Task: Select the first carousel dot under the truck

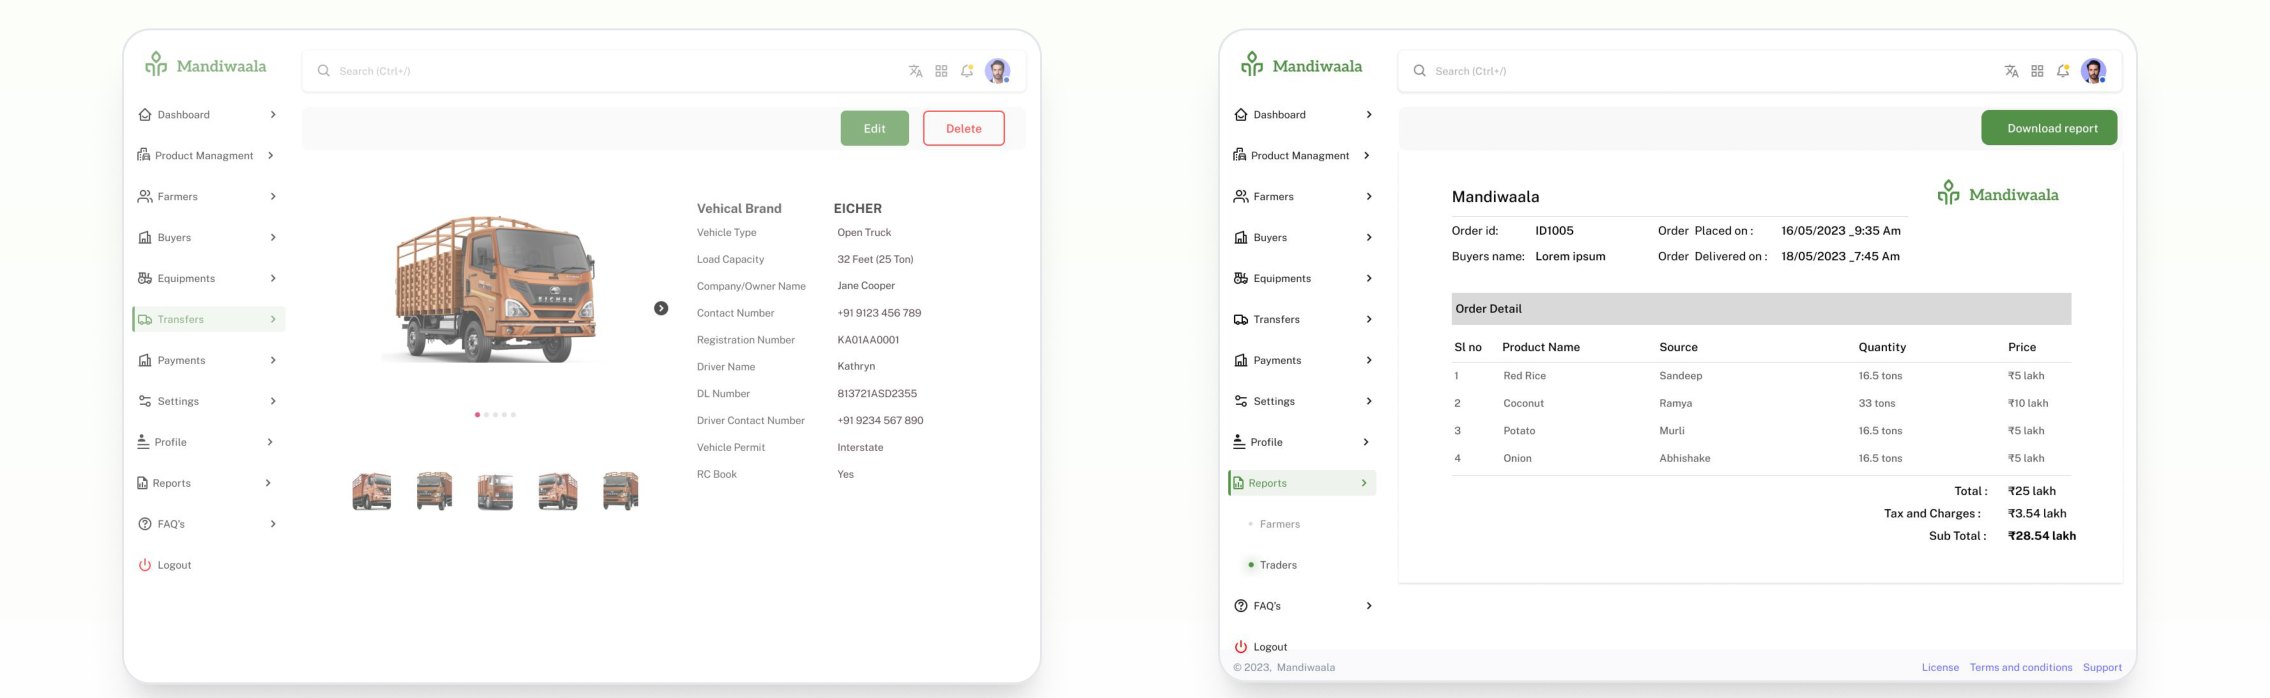Action: tap(477, 414)
